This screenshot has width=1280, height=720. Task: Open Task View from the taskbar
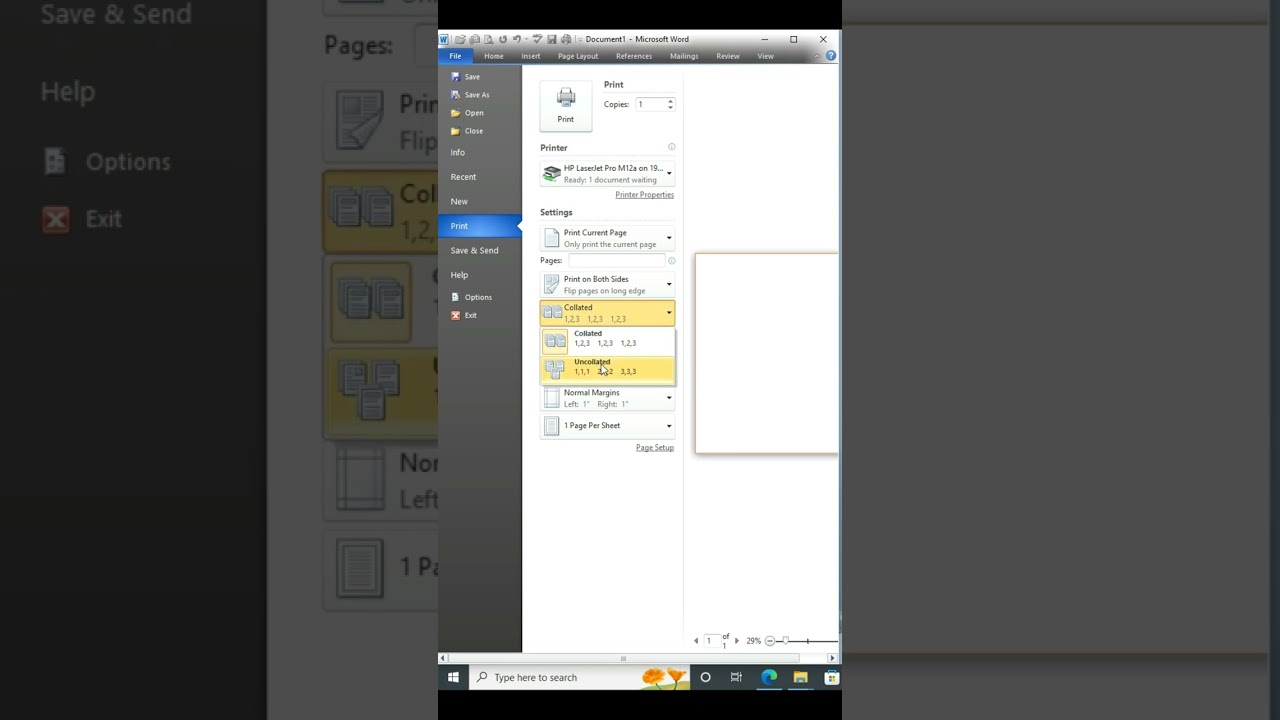click(736, 677)
